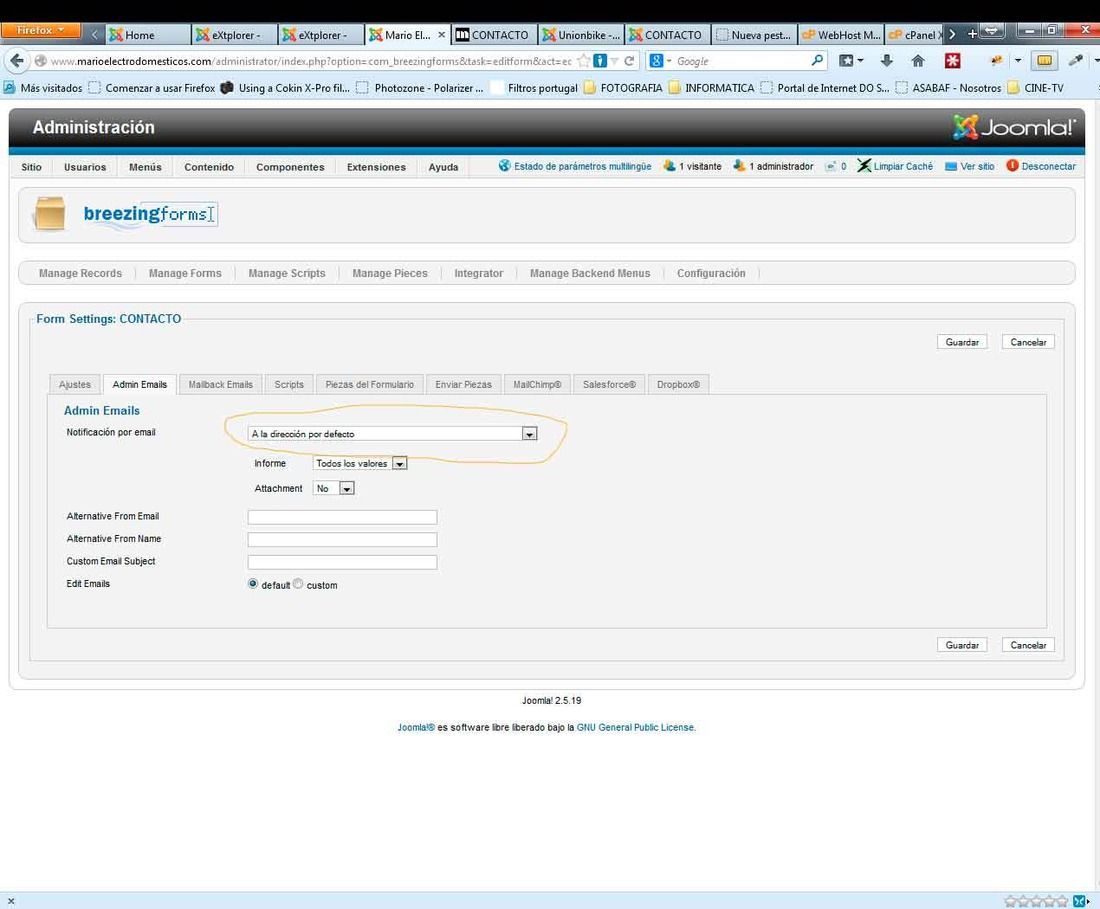Click the Google search magnifier icon

[817, 61]
